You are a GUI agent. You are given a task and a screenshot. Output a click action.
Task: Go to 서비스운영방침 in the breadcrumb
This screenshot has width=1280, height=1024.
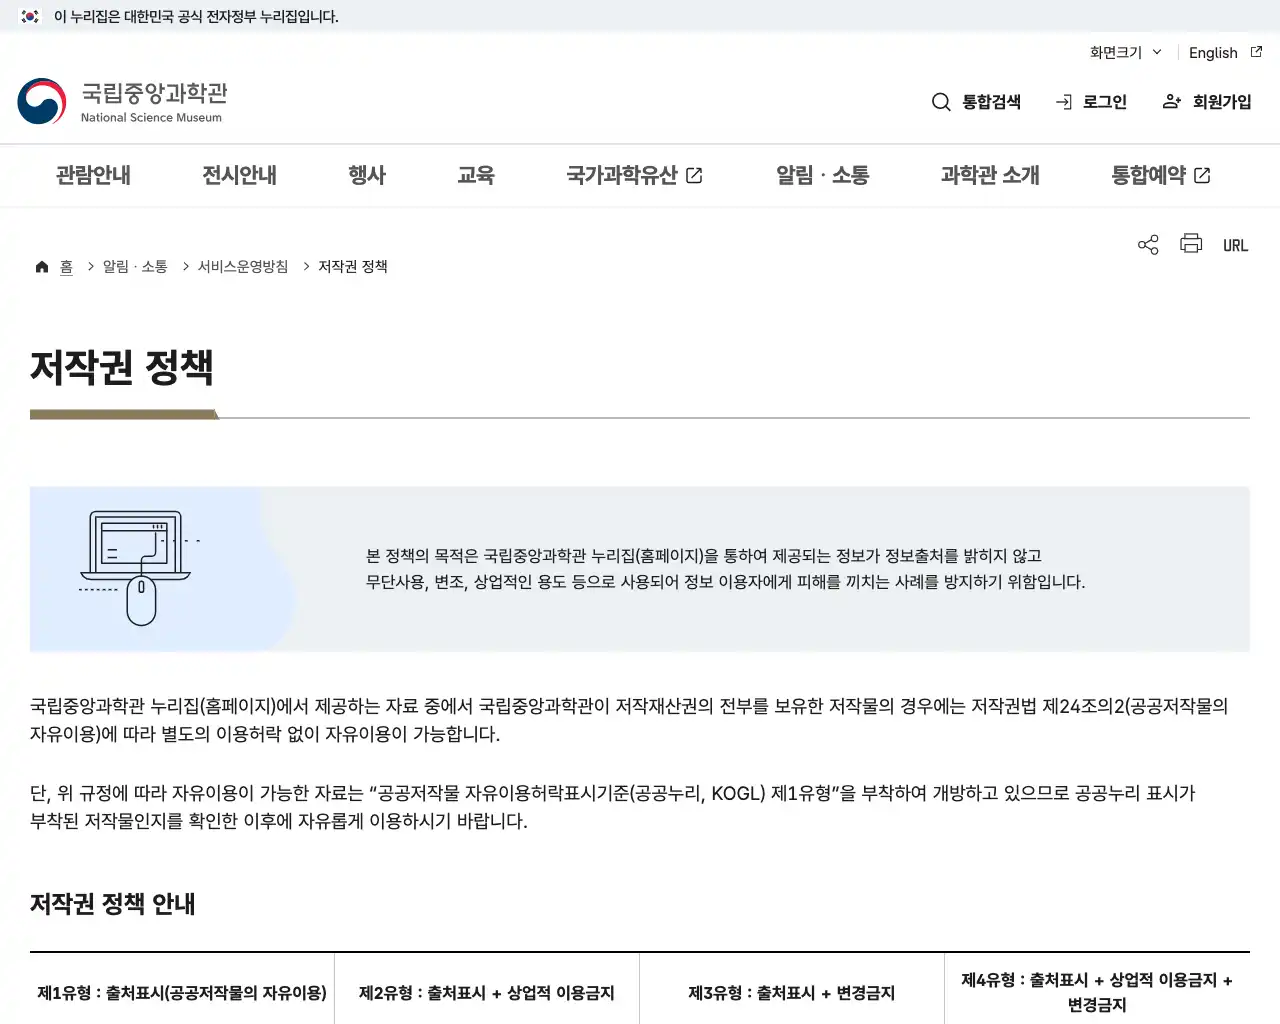[x=242, y=266]
